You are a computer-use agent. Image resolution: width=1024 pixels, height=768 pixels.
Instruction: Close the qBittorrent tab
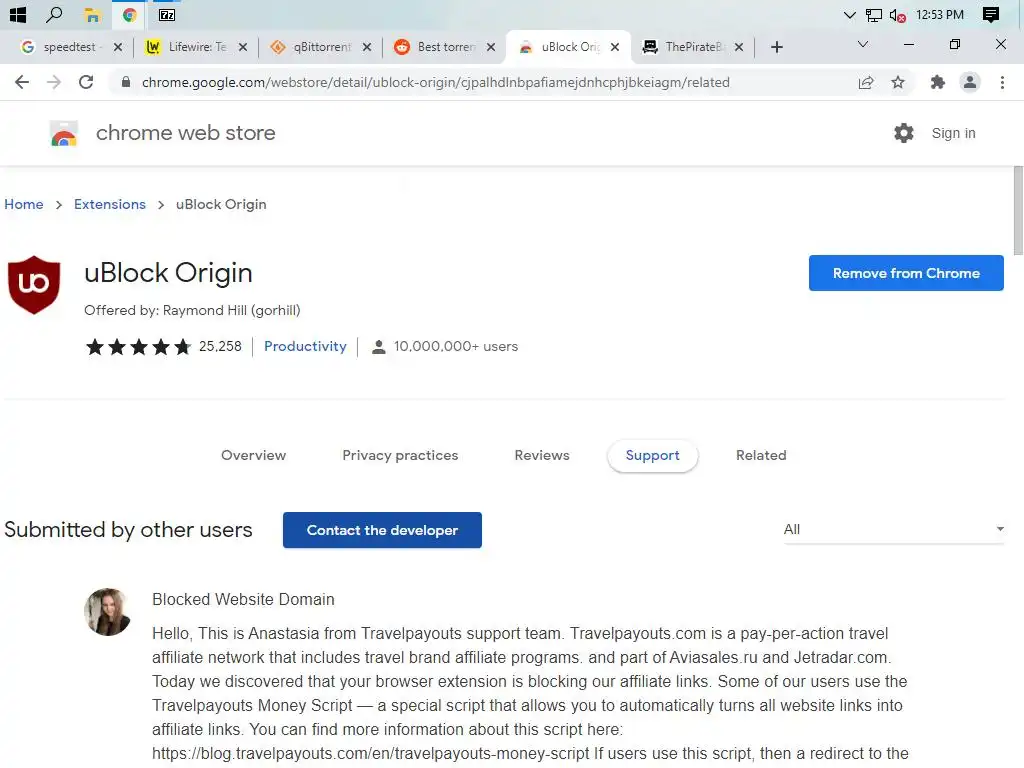(367, 47)
